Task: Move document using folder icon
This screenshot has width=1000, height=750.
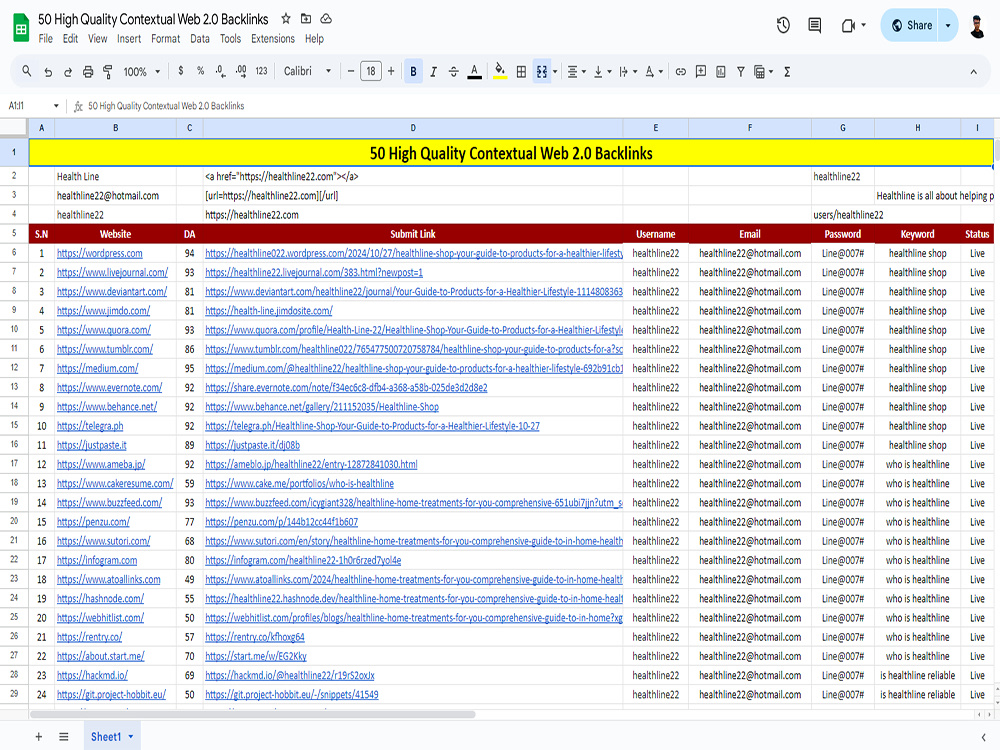Action: 306,18
